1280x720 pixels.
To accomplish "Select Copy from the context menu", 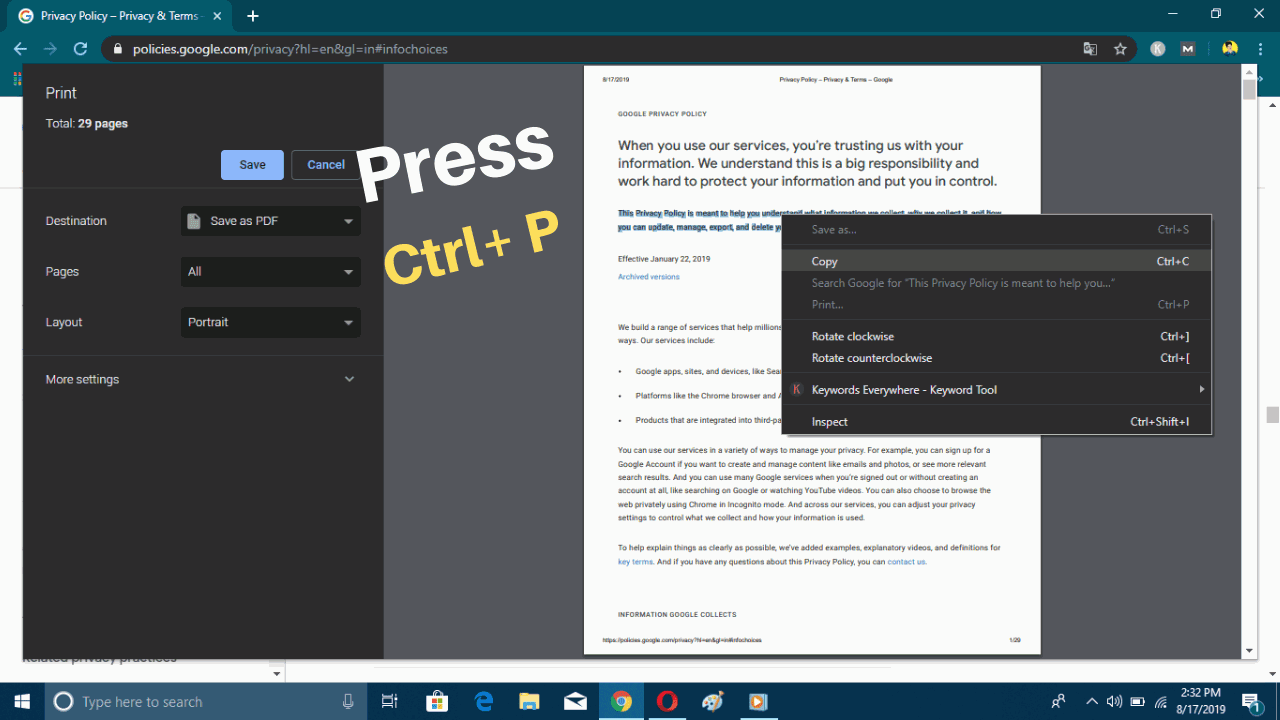I will tap(824, 261).
